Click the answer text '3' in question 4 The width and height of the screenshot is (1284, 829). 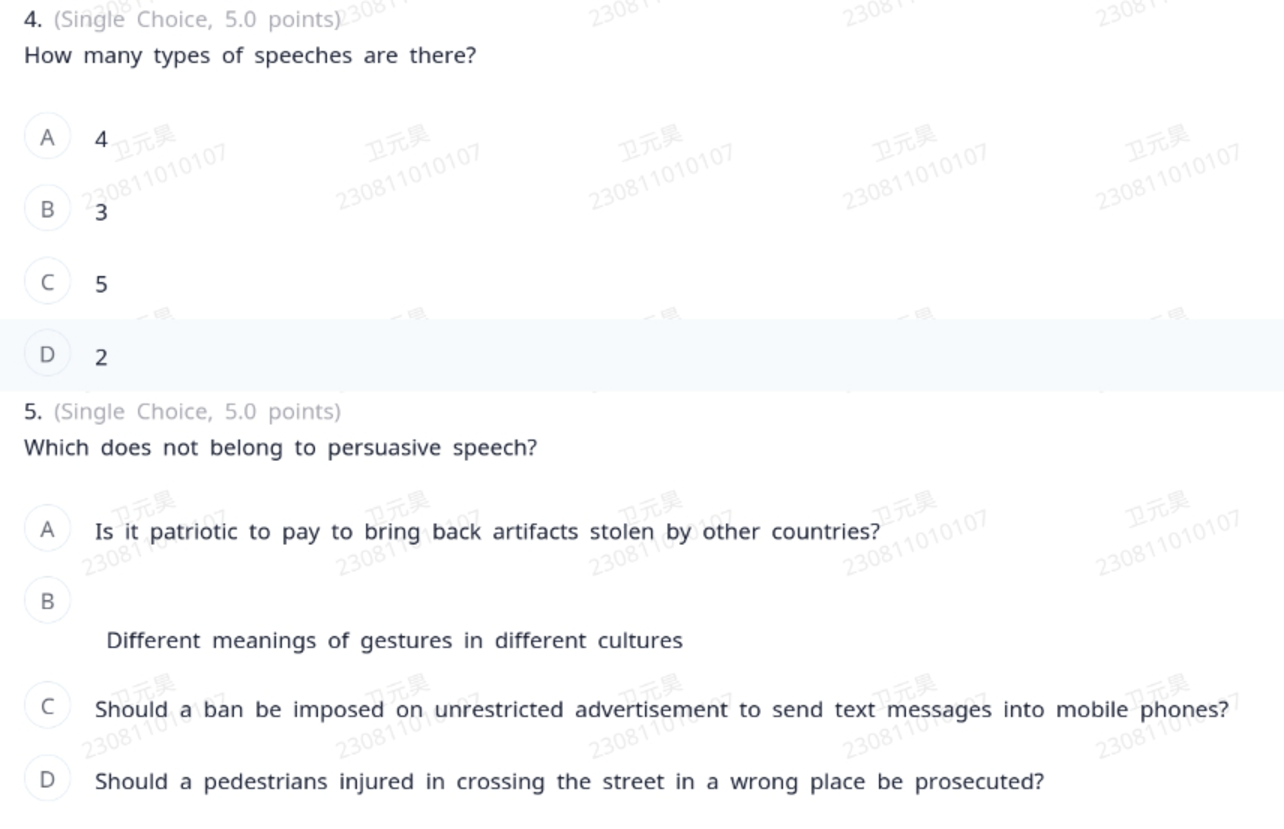coord(101,212)
